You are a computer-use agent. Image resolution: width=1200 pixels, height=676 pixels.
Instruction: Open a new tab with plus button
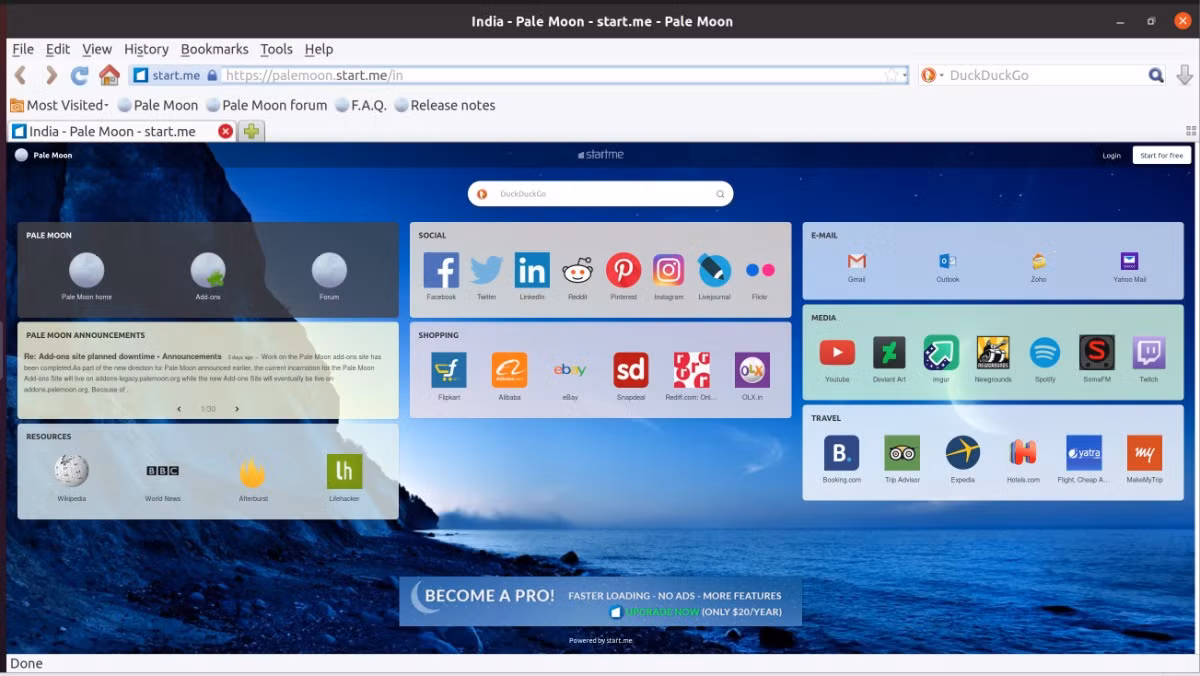(251, 131)
